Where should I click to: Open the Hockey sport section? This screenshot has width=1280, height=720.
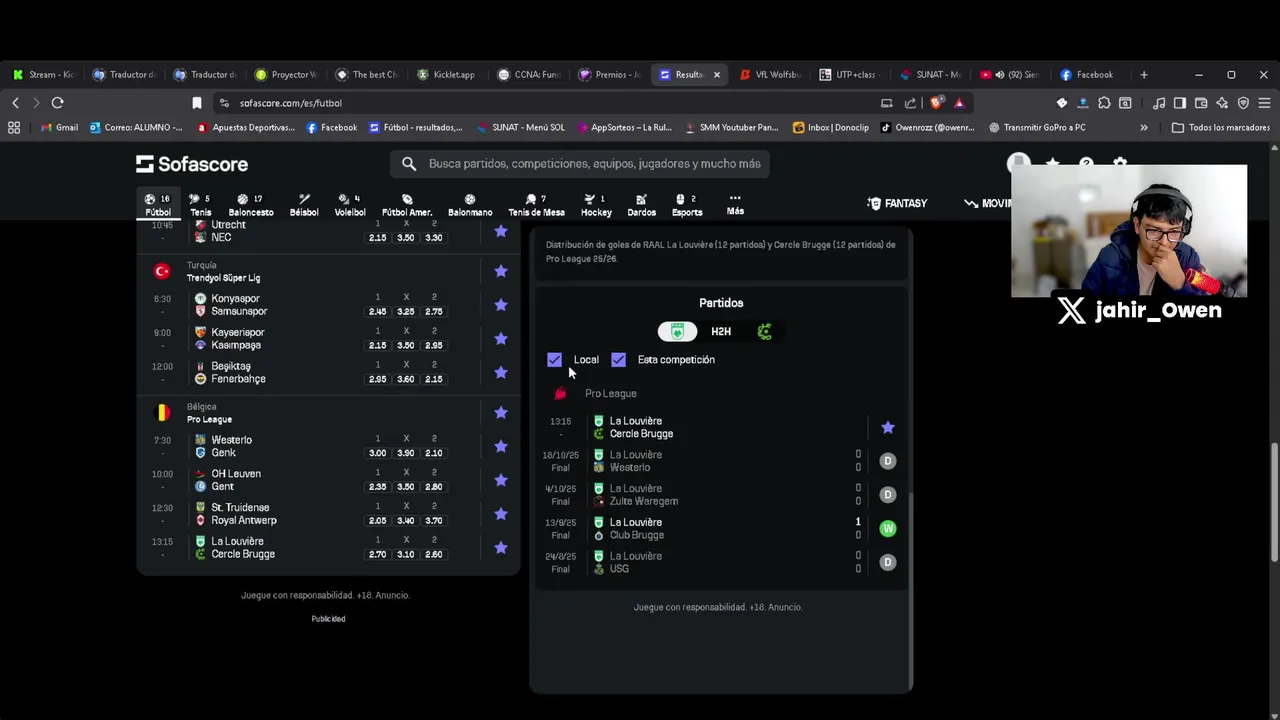tap(596, 205)
